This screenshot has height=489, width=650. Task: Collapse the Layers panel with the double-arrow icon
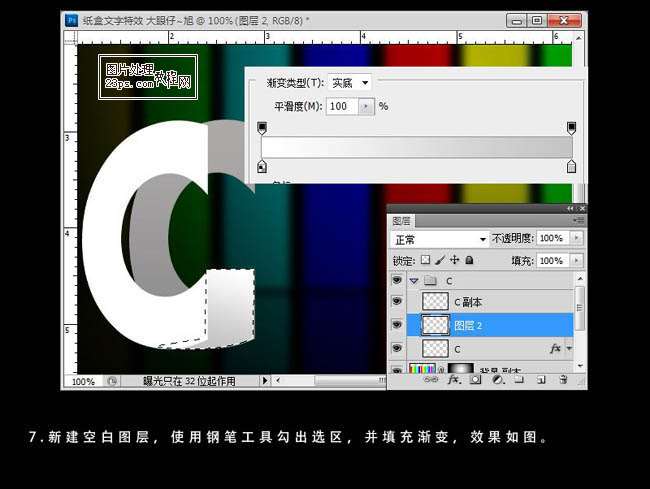click(570, 208)
